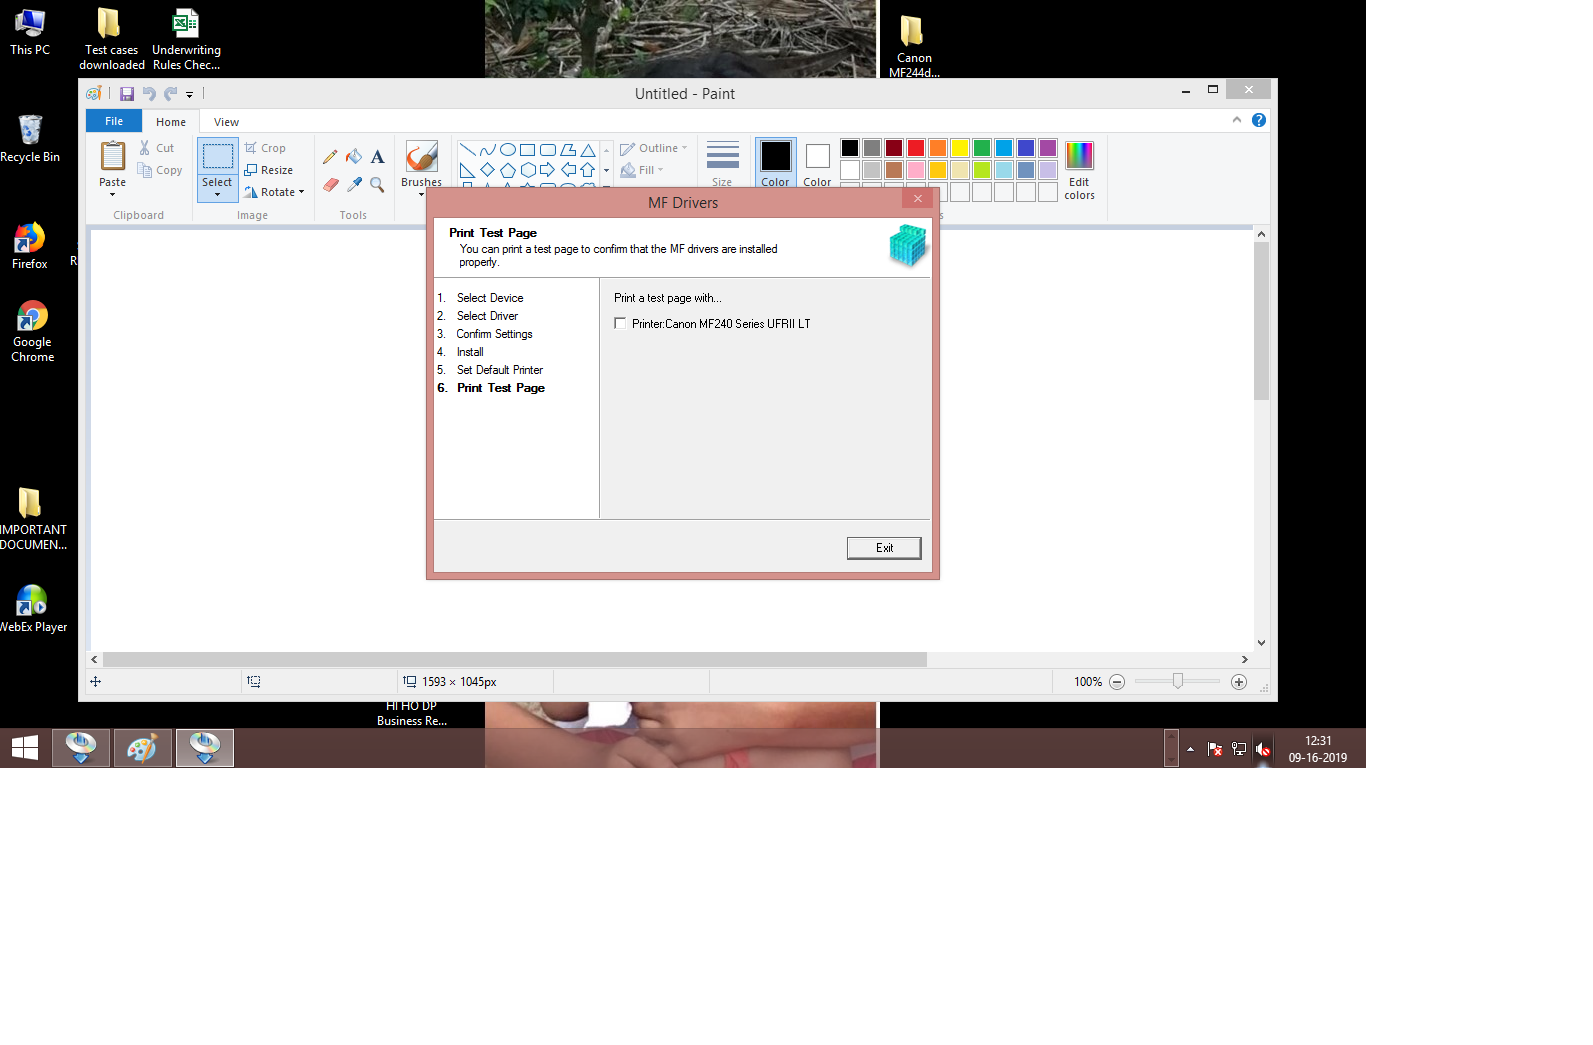Click the zoom out minus button
1593x1045 pixels.
[x=1117, y=682]
